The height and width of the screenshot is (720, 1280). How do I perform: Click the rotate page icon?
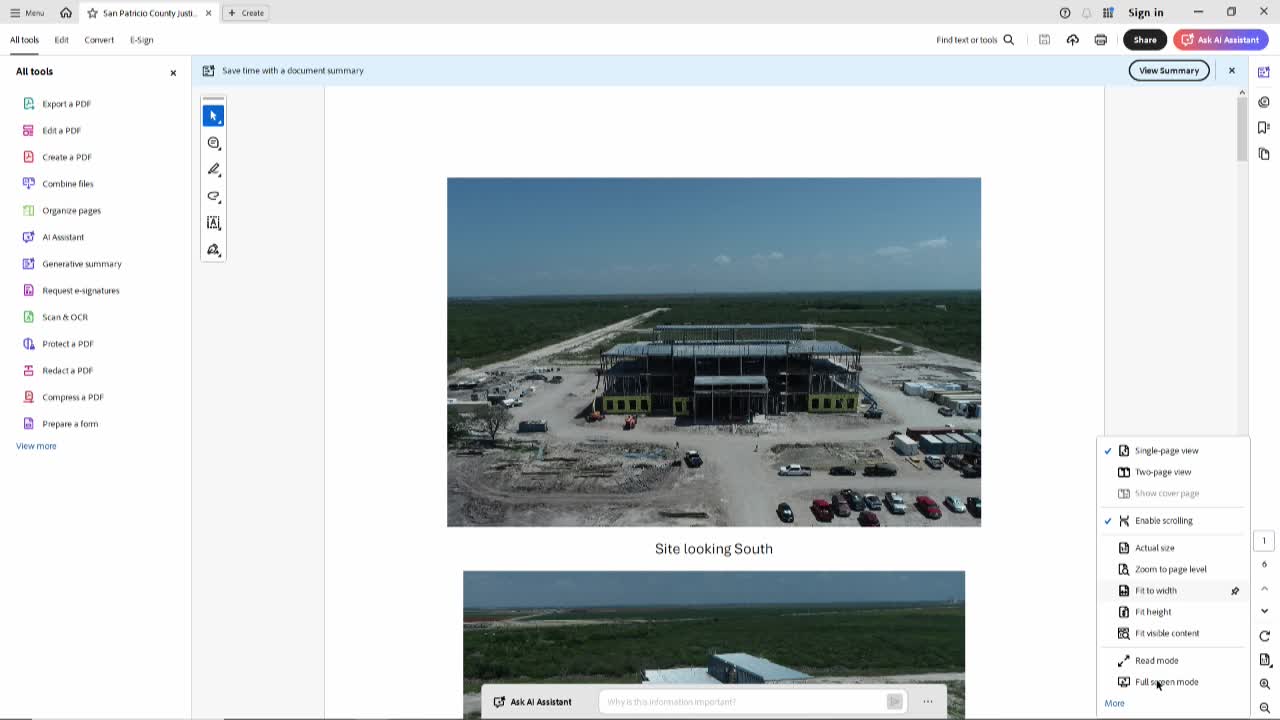(x=1264, y=636)
